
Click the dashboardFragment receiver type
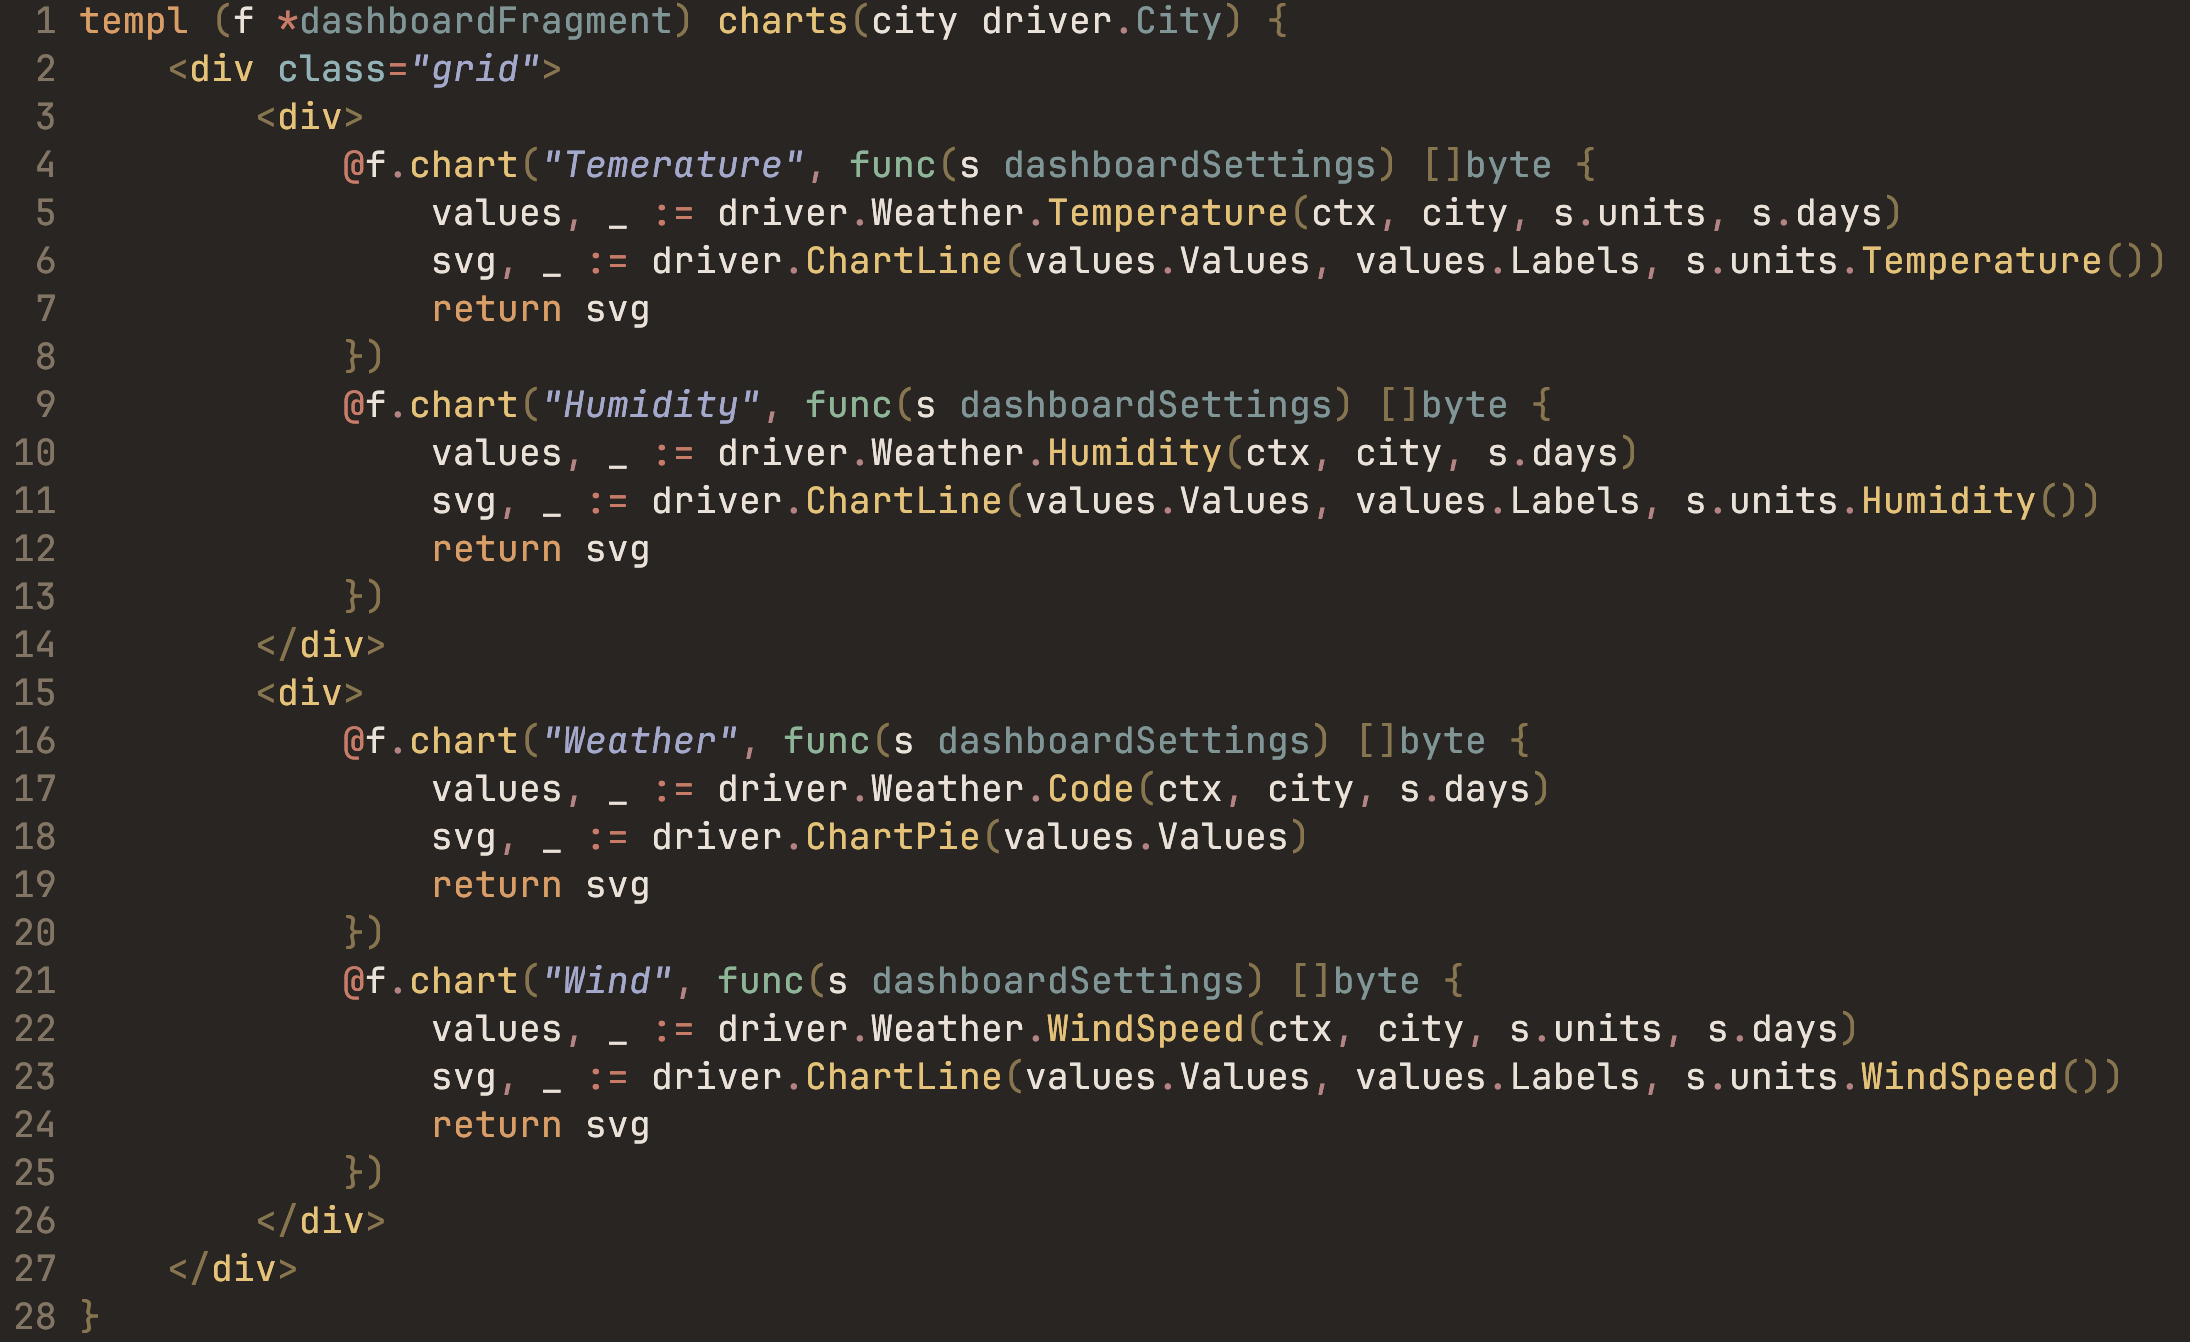tap(485, 21)
